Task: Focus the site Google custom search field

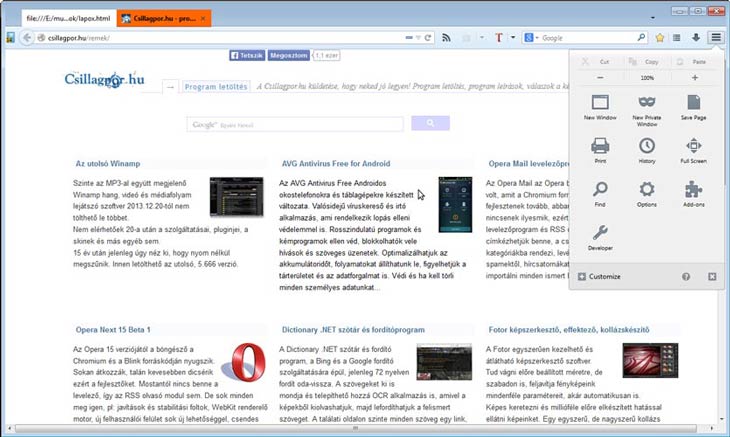Action: click(x=295, y=124)
